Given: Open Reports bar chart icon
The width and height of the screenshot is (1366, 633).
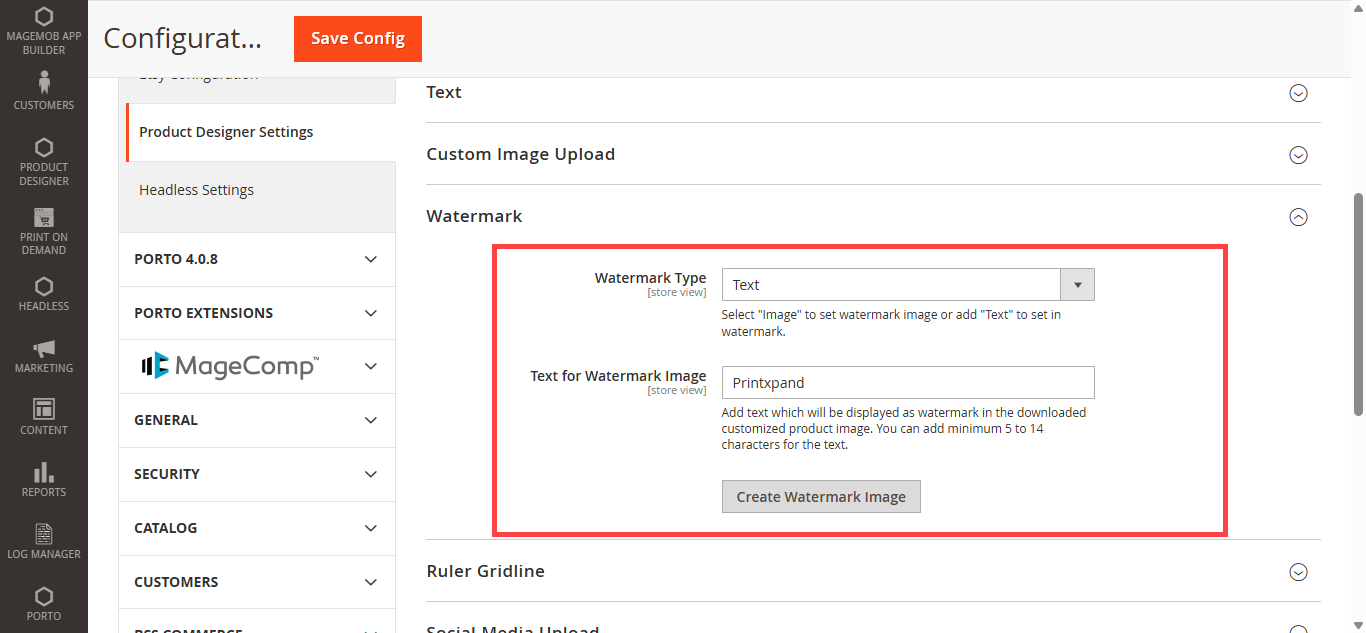Looking at the screenshot, I should (x=43, y=472).
